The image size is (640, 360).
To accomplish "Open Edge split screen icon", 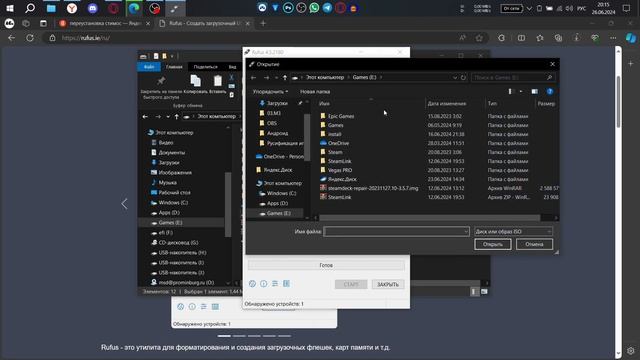I will (x=521, y=38).
